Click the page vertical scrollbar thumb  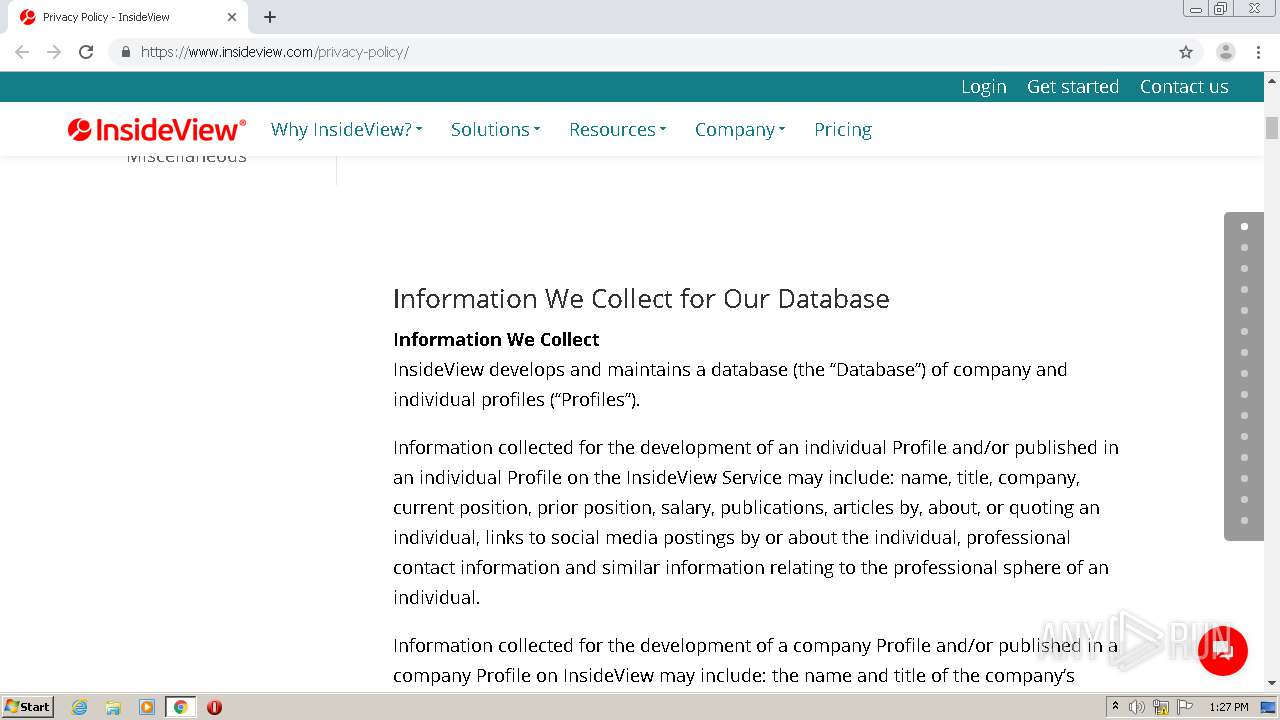click(1272, 128)
